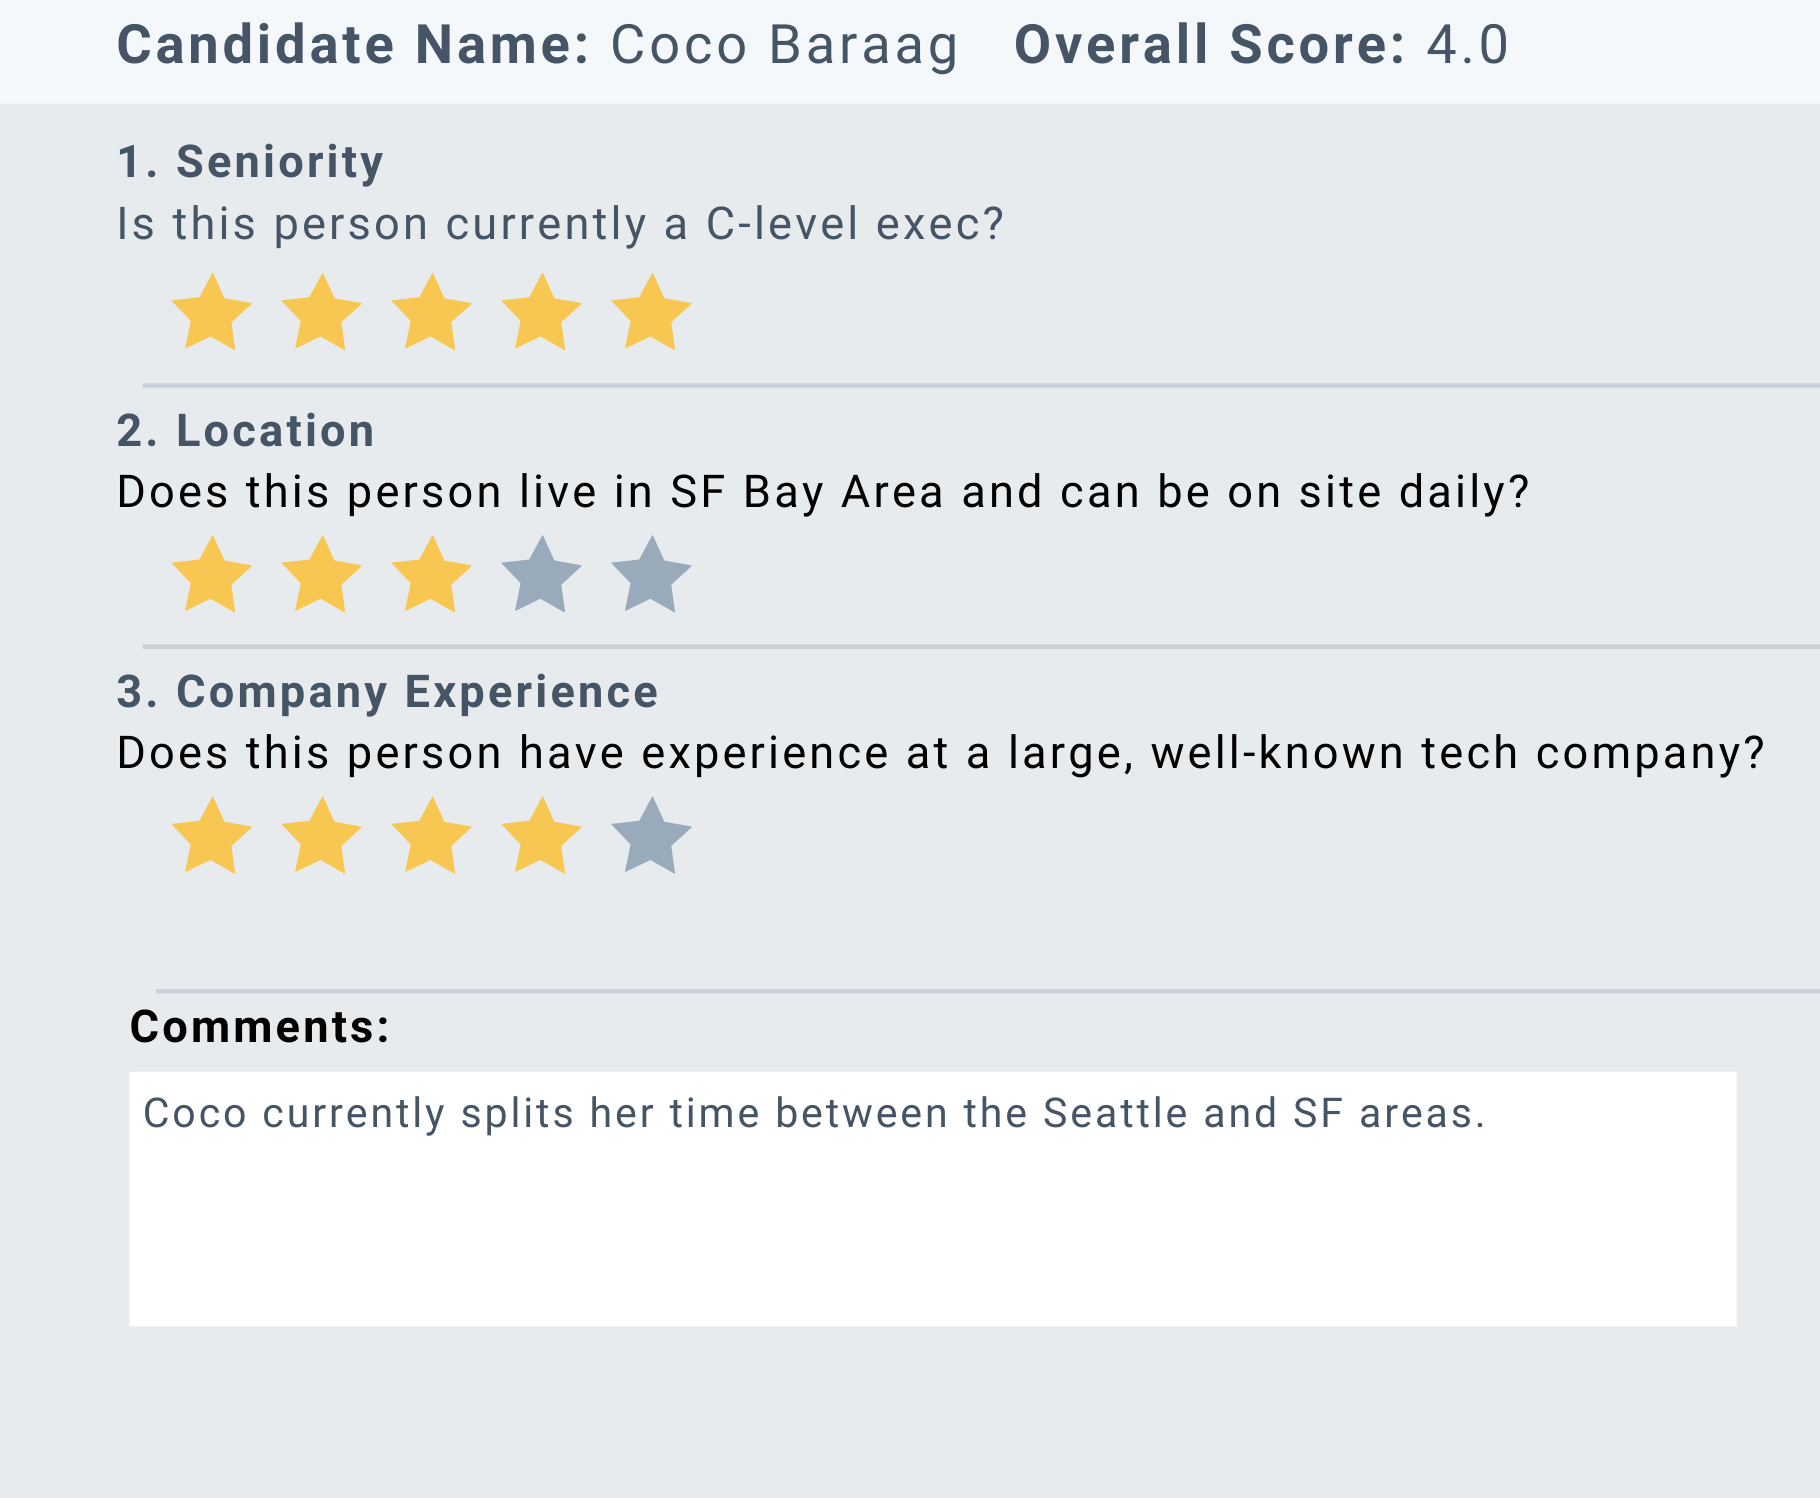Click the Overall Score value 4.0
The height and width of the screenshot is (1498, 1820).
coord(1466,44)
